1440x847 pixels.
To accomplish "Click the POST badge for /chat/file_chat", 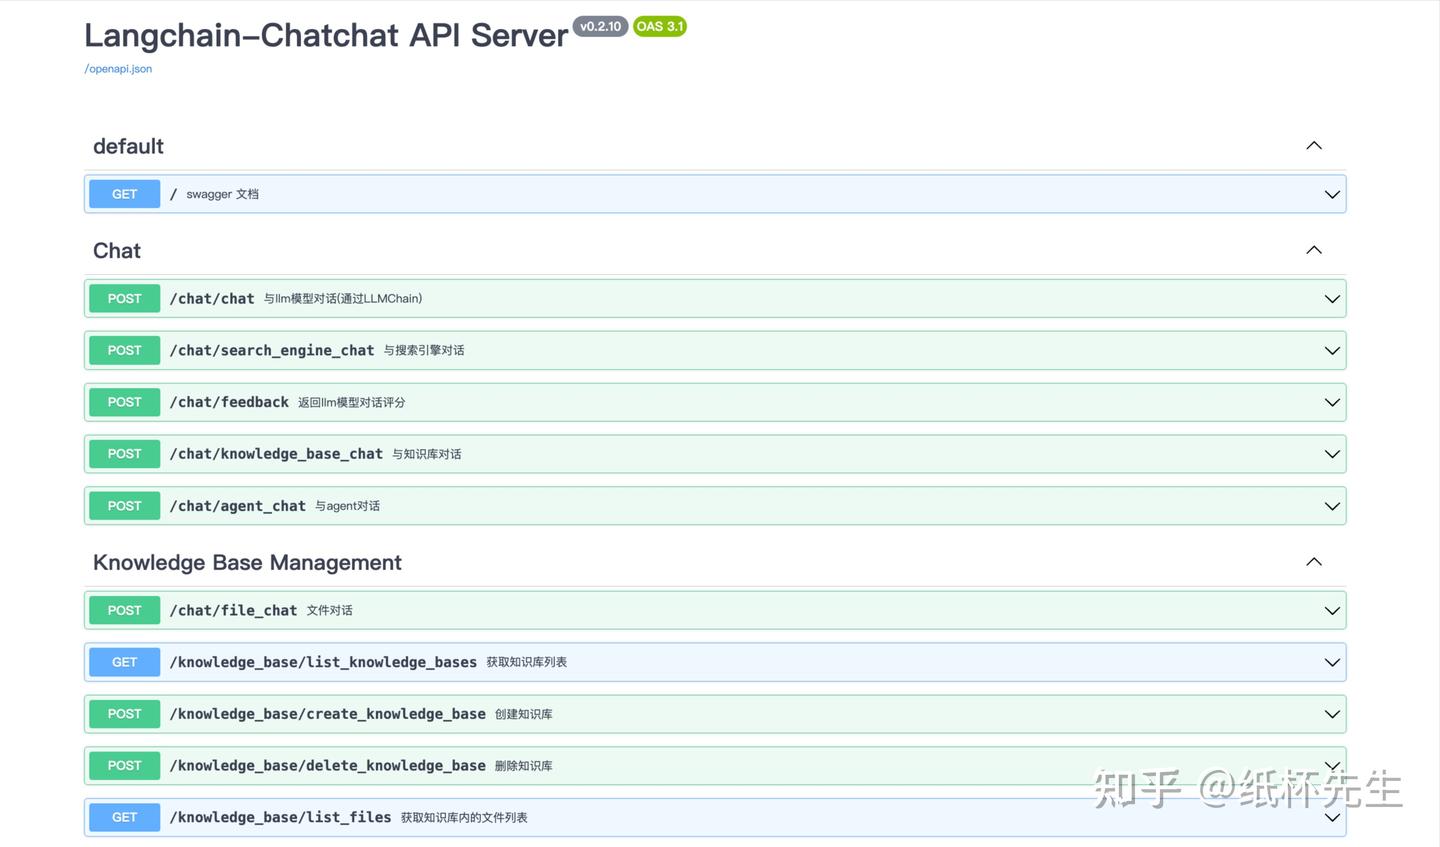I will tap(125, 610).
